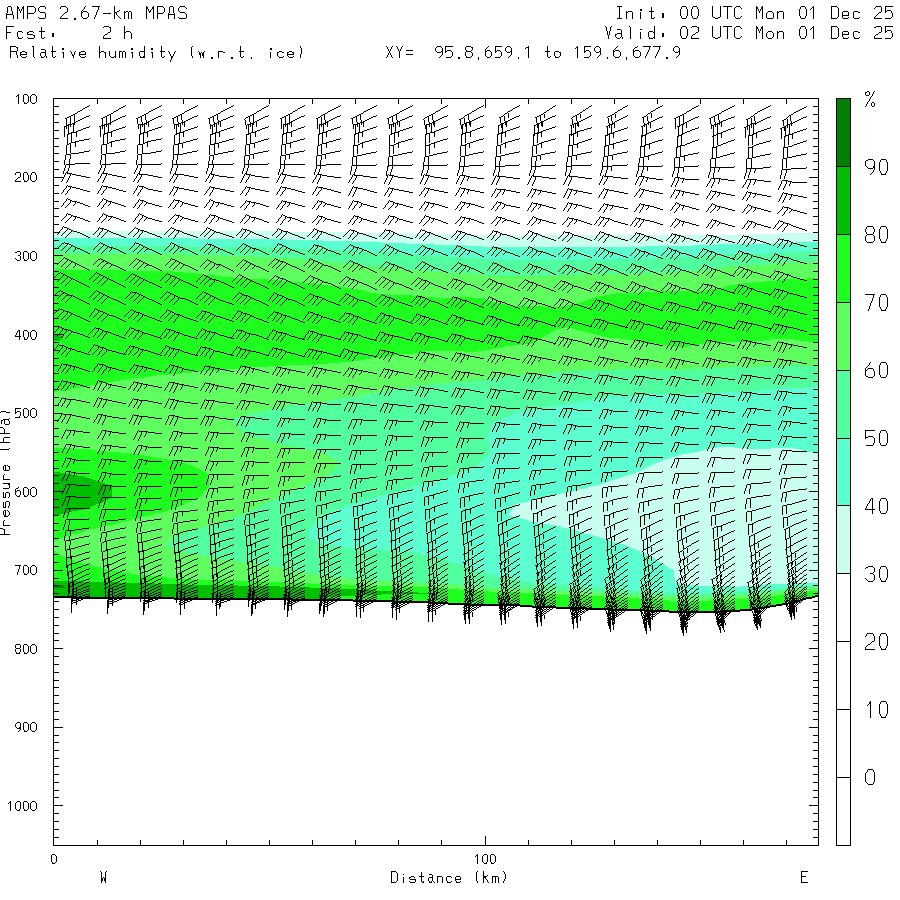
Task: Click the 'W' west endpoint label
Action: coord(104,878)
